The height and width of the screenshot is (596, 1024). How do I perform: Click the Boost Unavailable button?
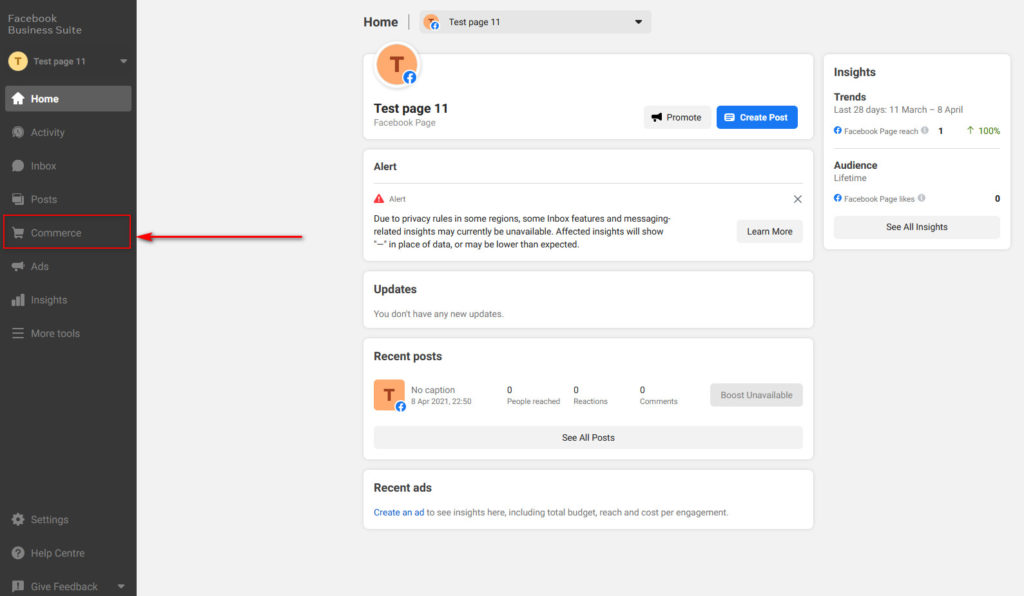click(756, 395)
